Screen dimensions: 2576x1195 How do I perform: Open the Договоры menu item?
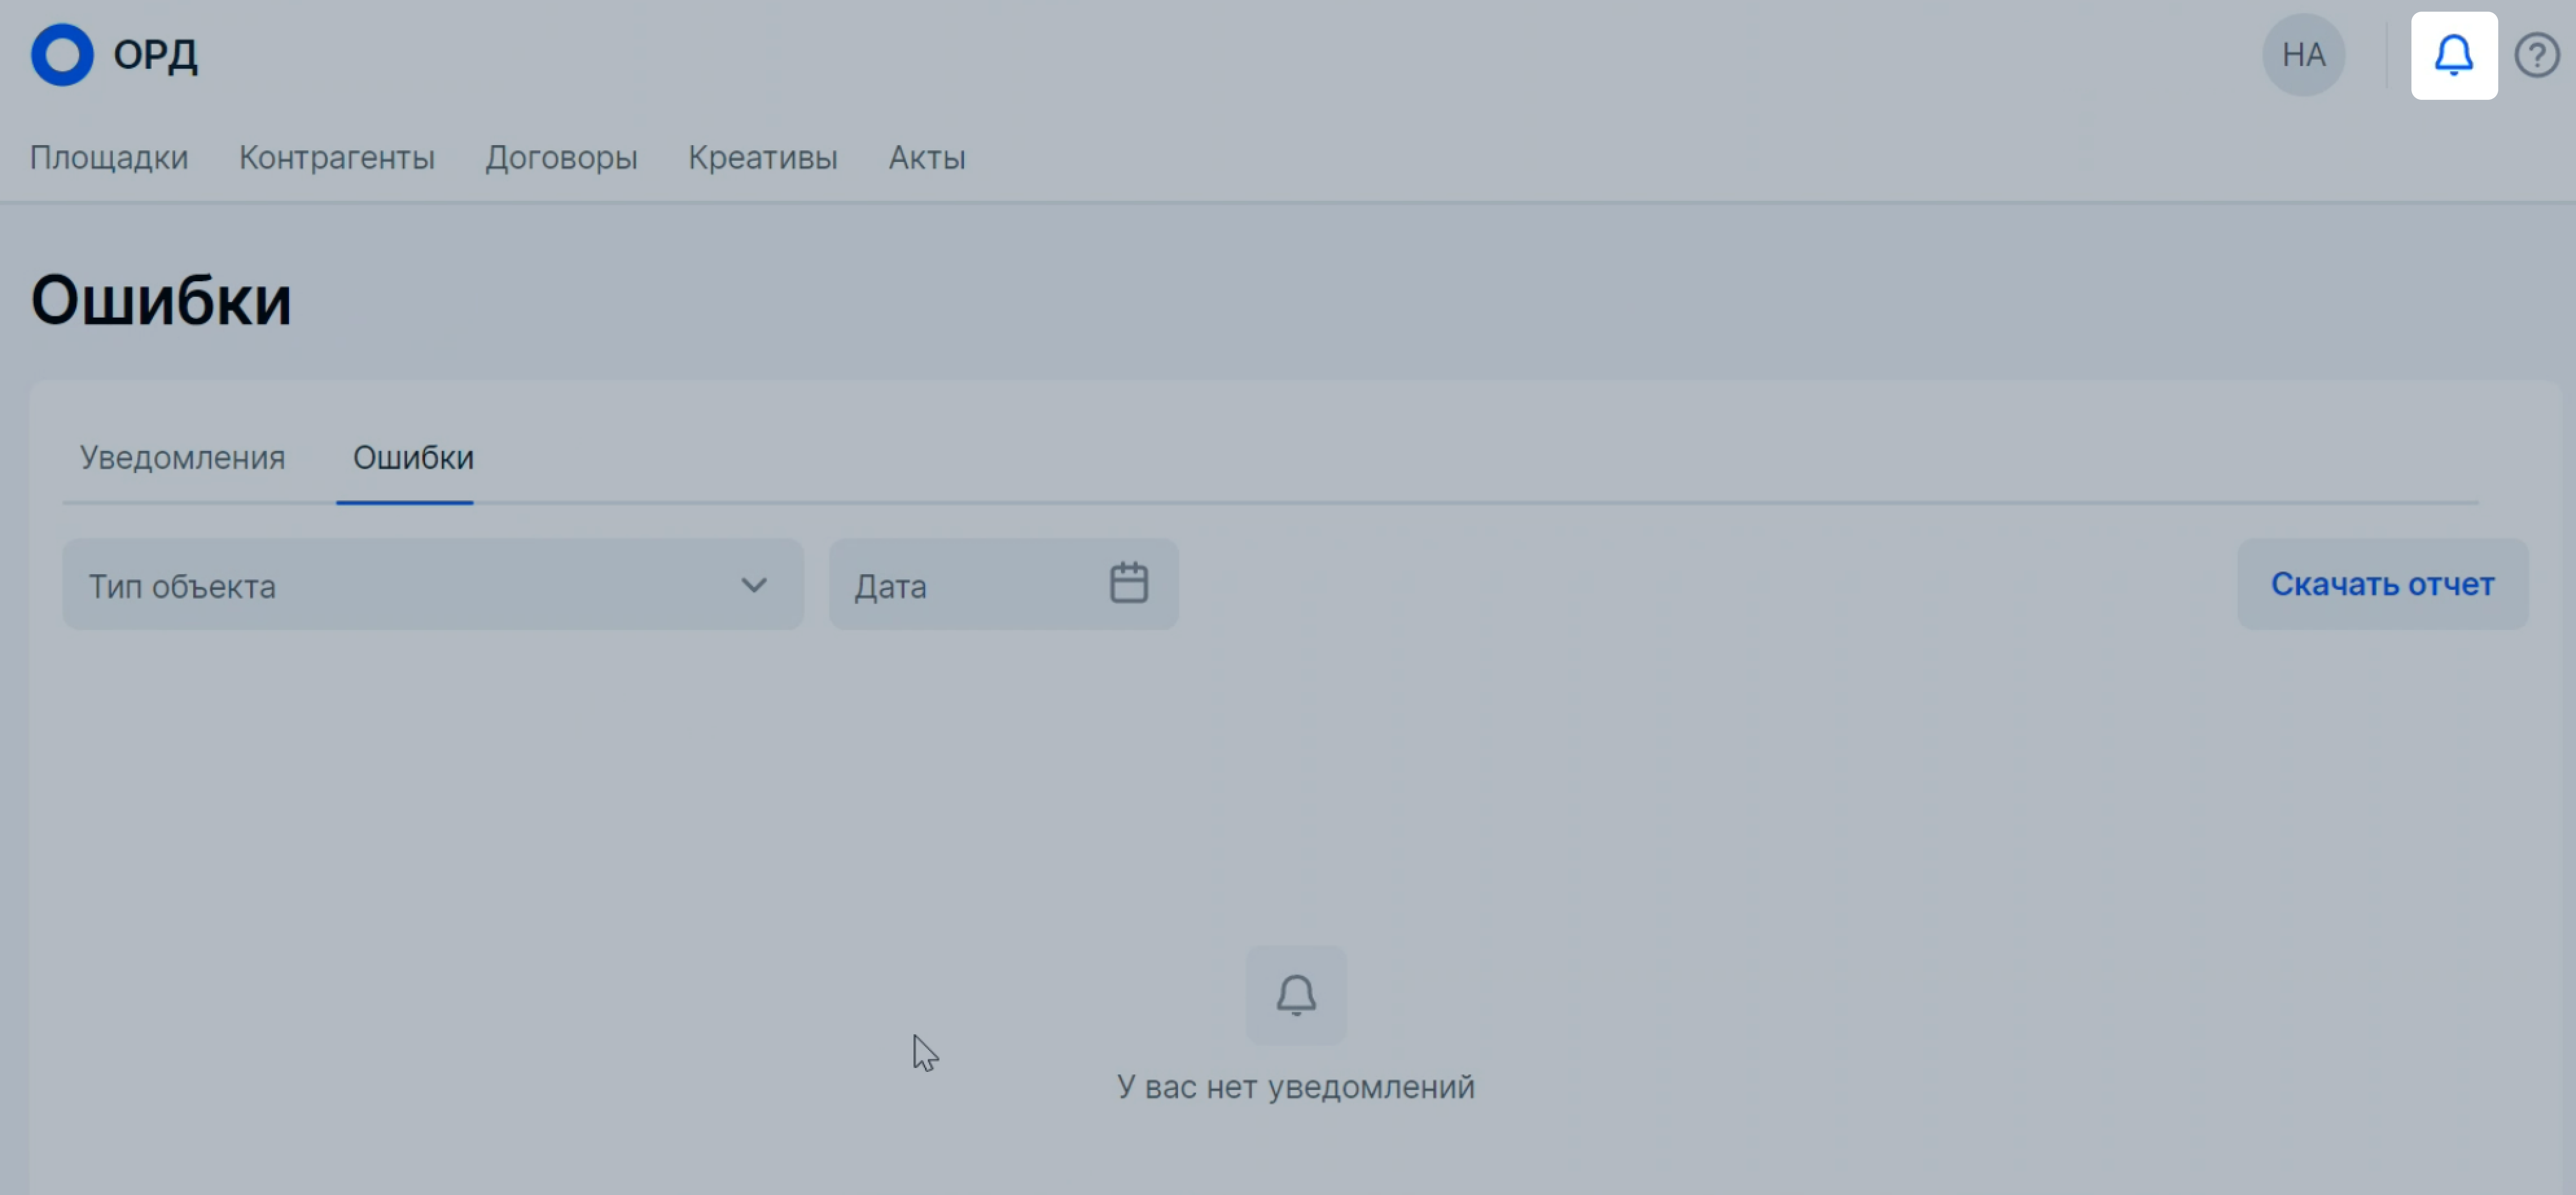pyautogui.click(x=562, y=158)
